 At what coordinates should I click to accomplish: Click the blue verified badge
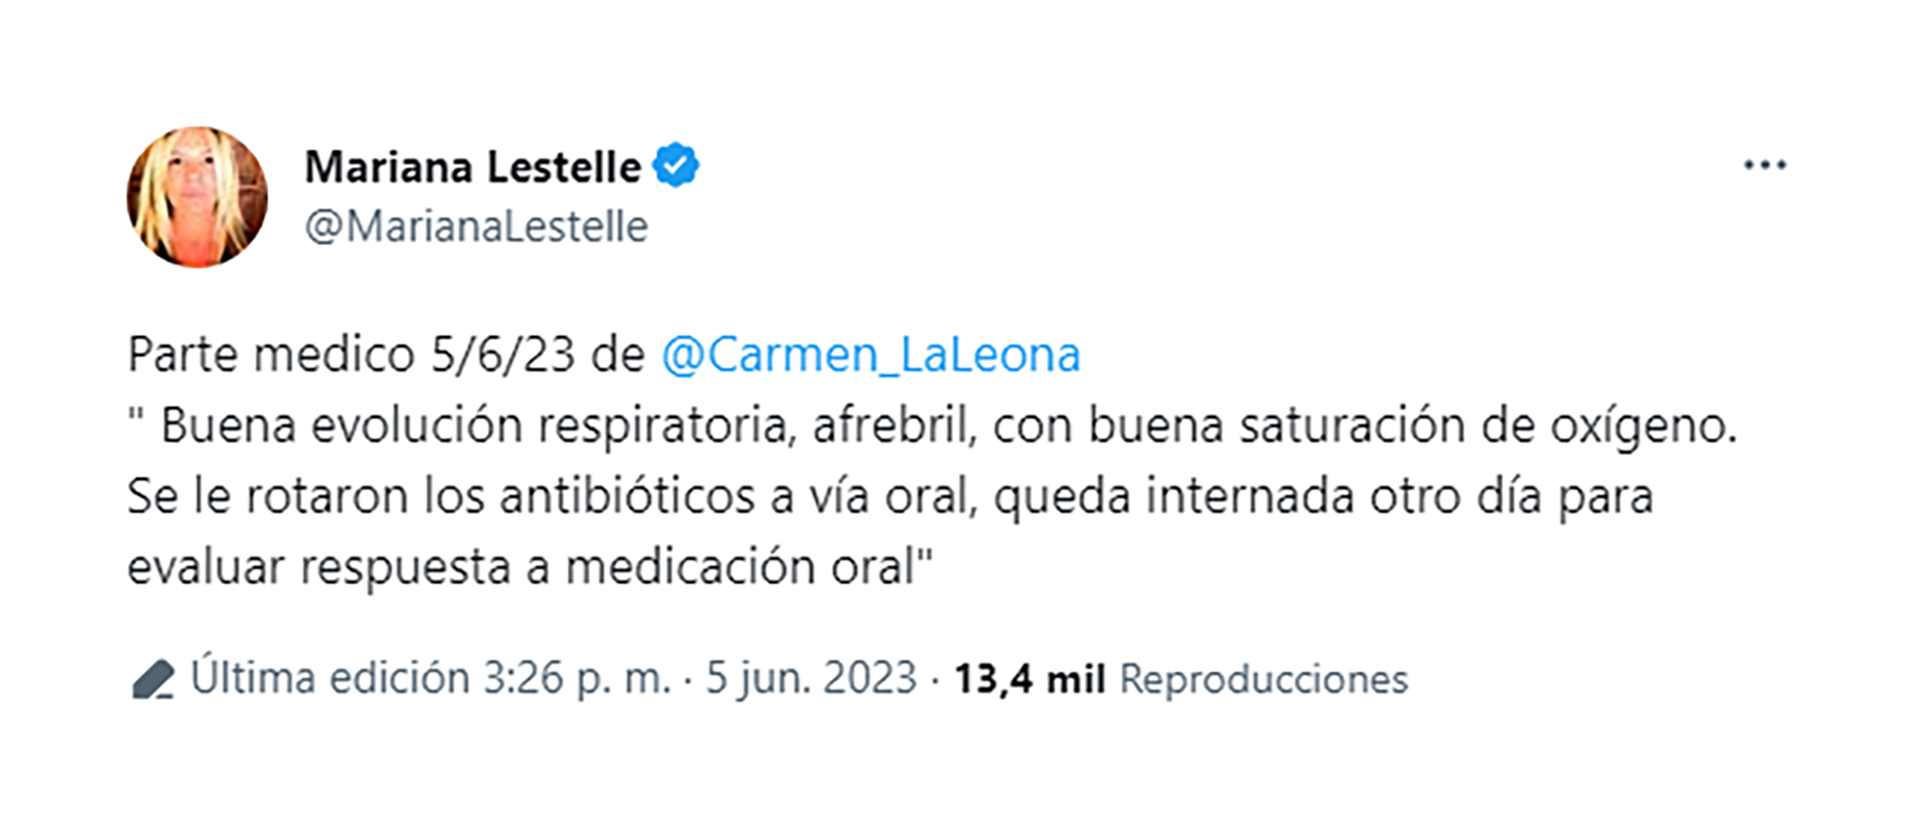tap(676, 166)
